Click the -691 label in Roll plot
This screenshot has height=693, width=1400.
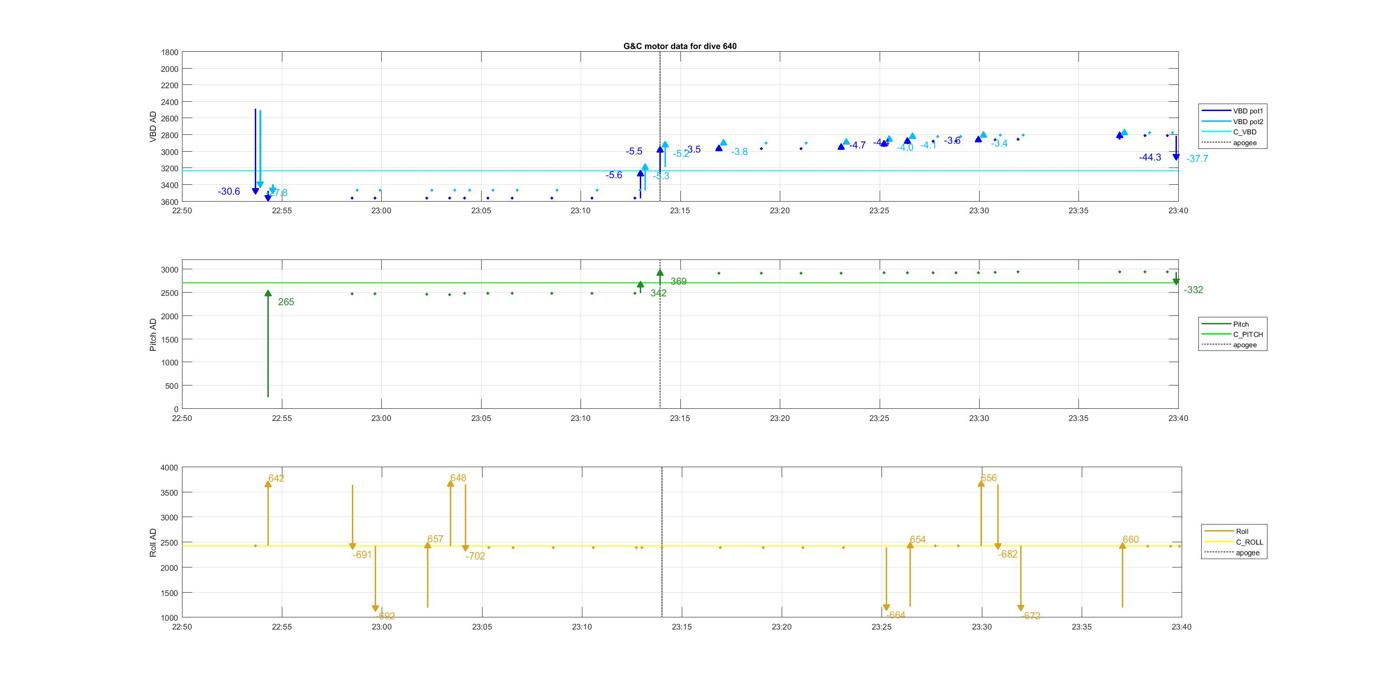click(362, 555)
